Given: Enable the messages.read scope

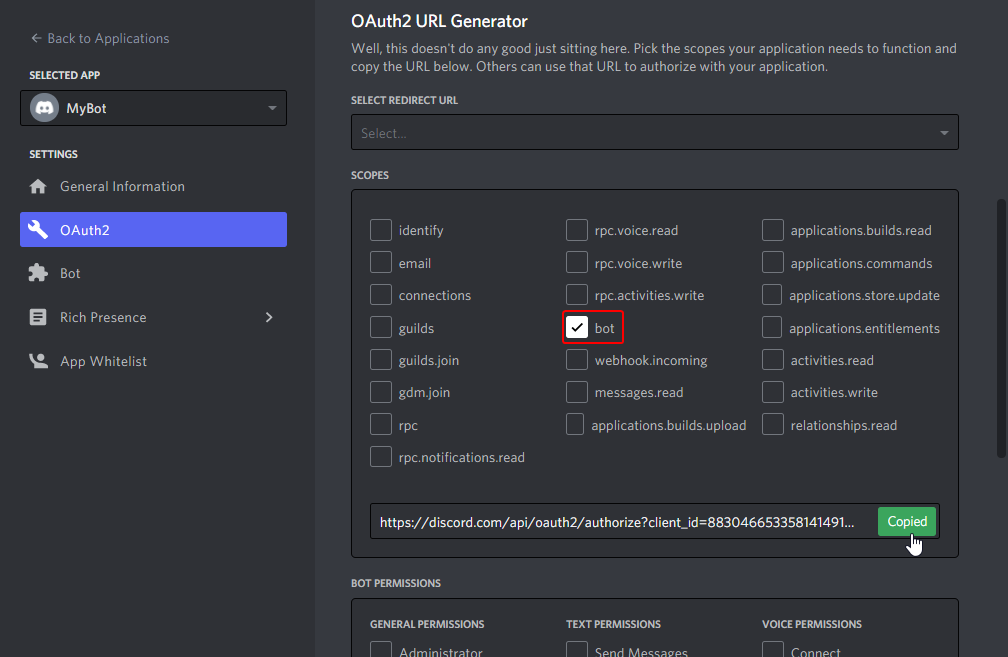Looking at the screenshot, I should 577,392.
